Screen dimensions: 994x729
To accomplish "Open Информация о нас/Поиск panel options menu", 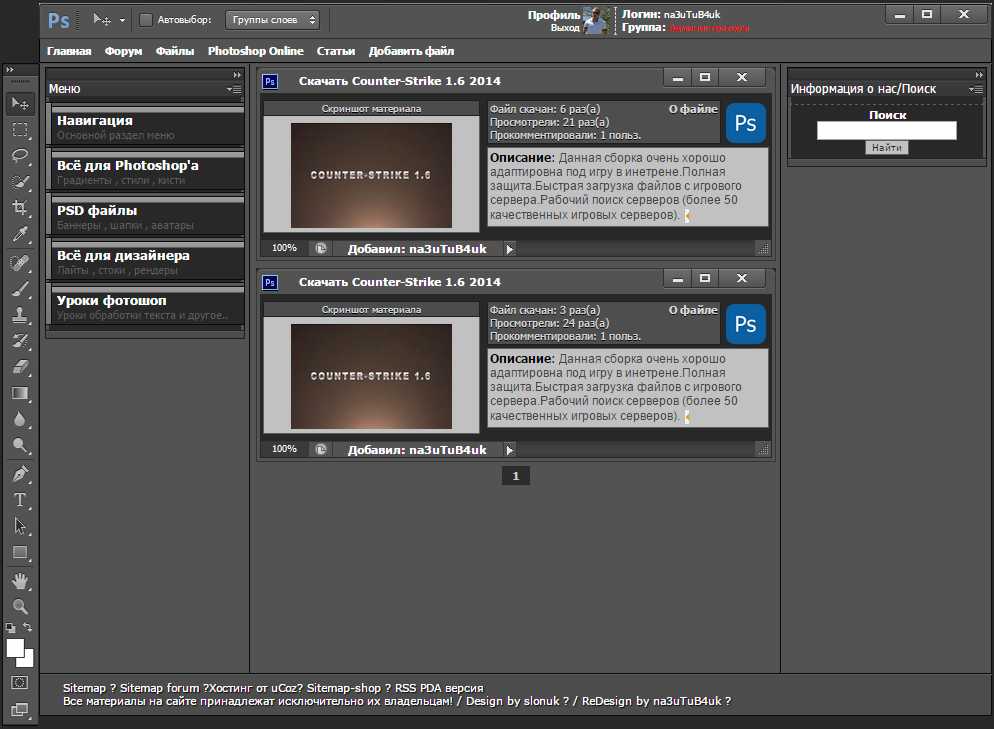I will (976, 89).
